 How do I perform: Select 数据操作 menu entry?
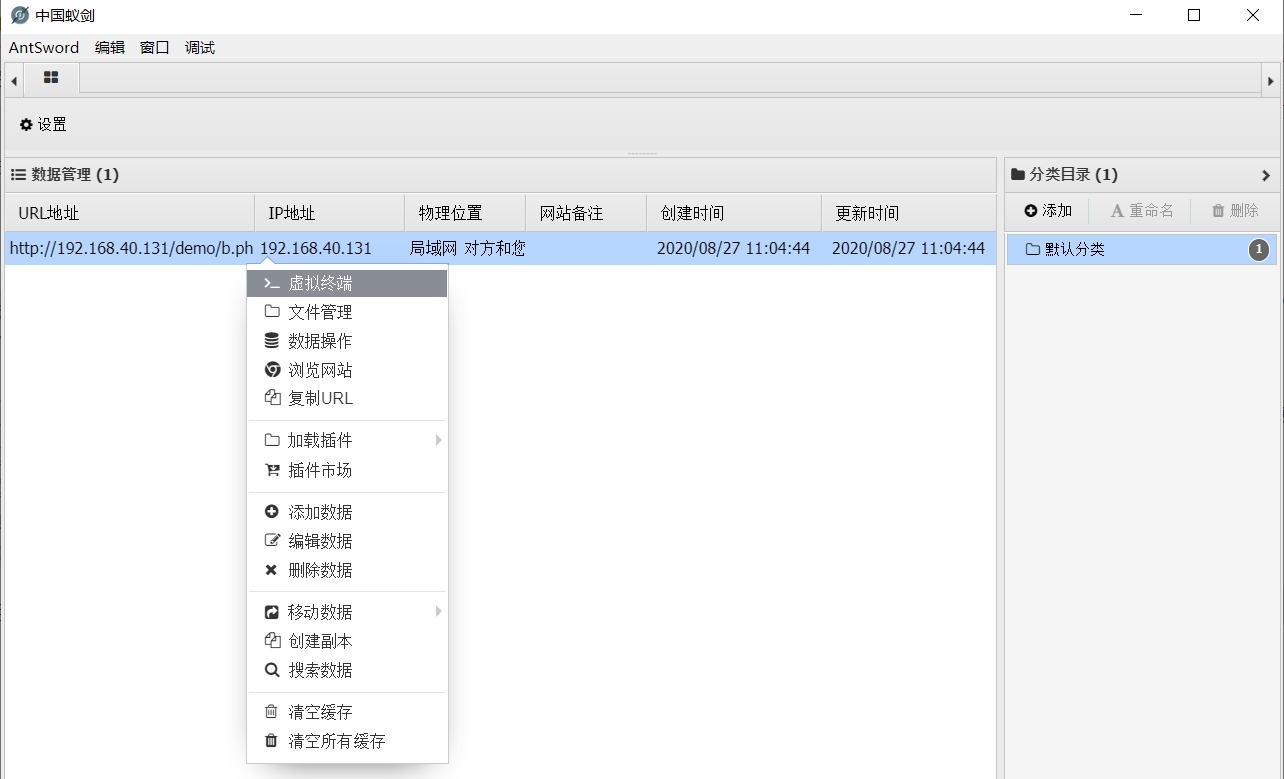tap(347, 342)
